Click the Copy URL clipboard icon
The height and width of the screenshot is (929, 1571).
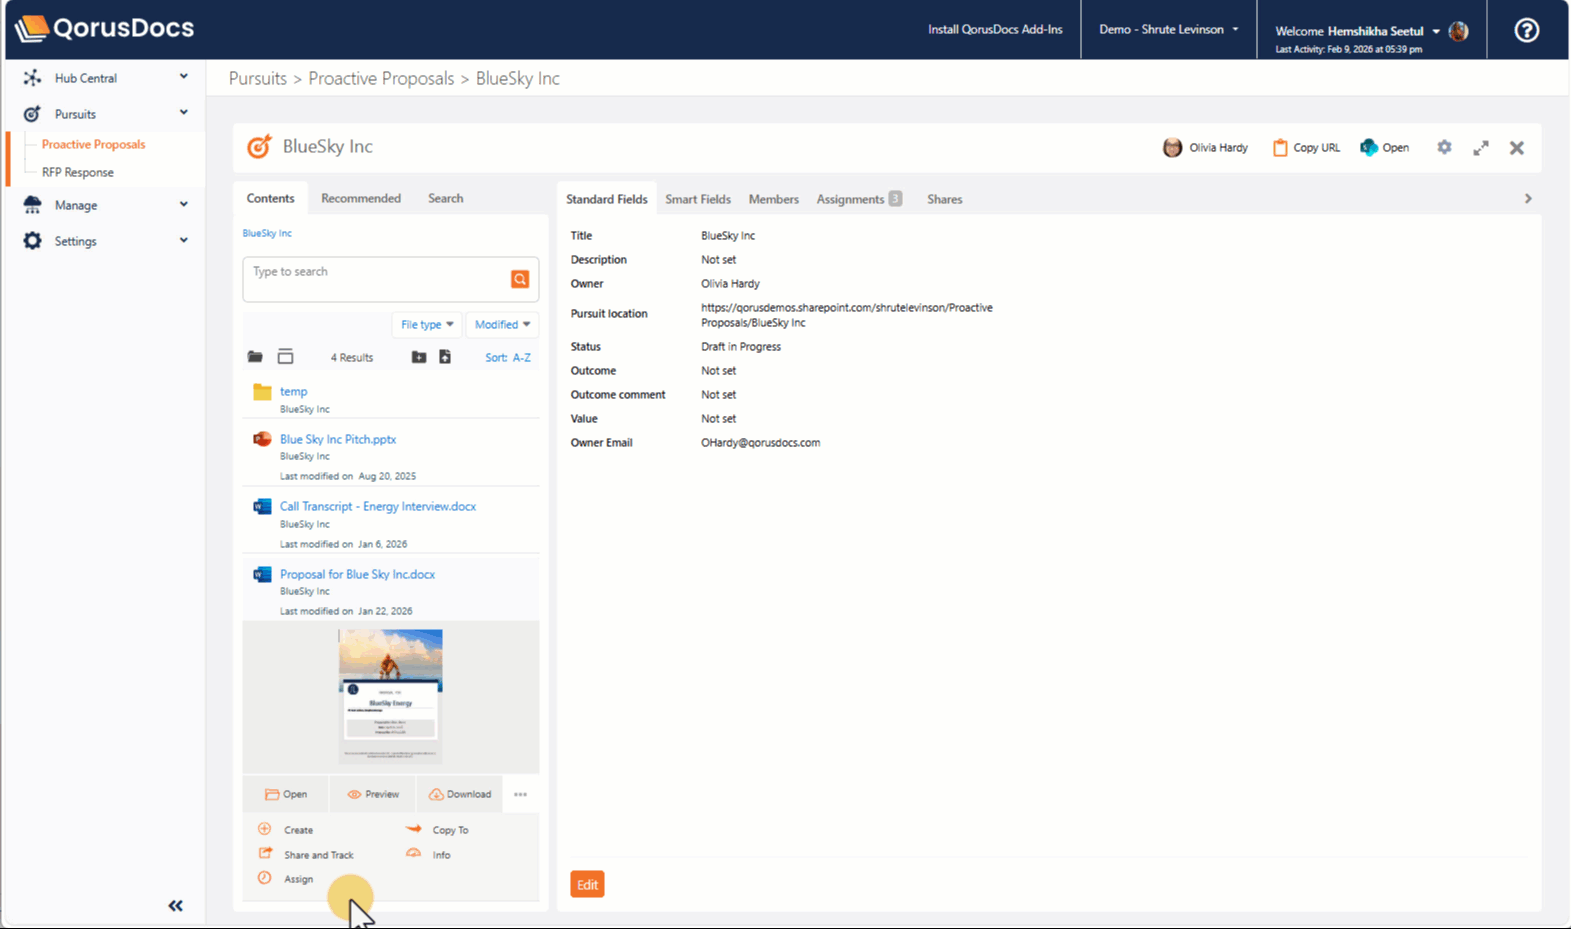1280,147
